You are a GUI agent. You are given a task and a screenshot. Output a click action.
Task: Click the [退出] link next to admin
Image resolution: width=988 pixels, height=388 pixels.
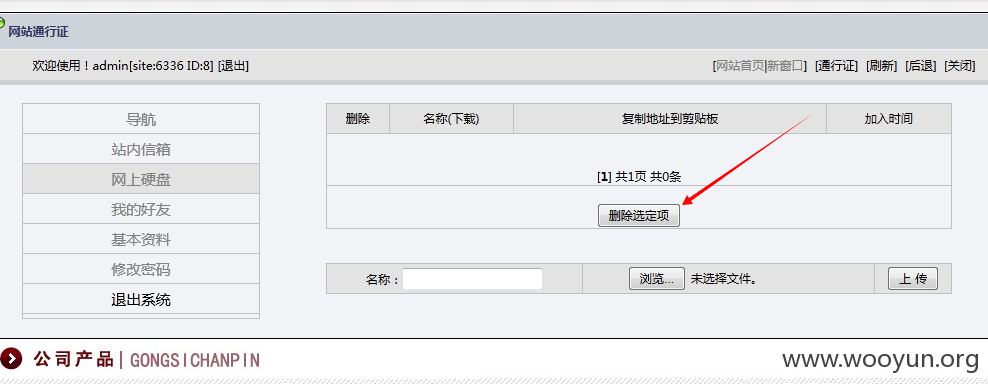(x=233, y=66)
